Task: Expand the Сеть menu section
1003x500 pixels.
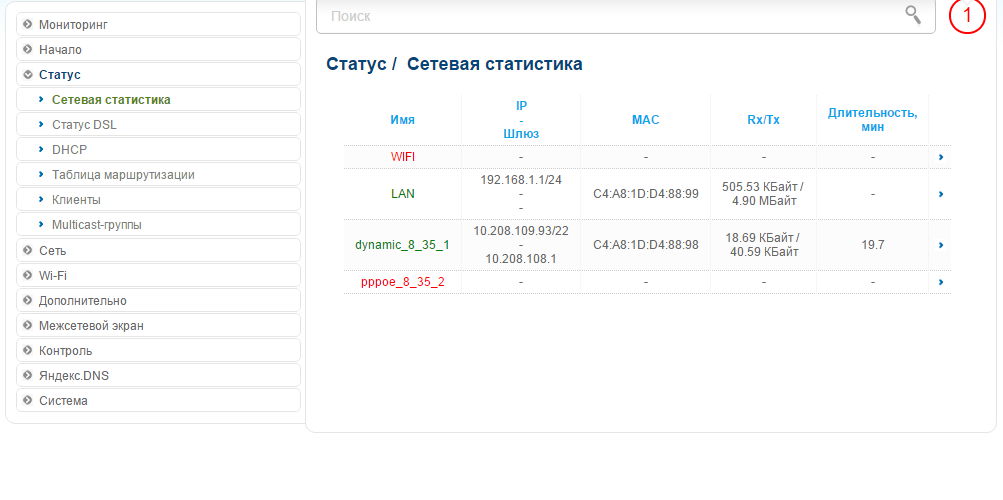Action: (x=52, y=250)
